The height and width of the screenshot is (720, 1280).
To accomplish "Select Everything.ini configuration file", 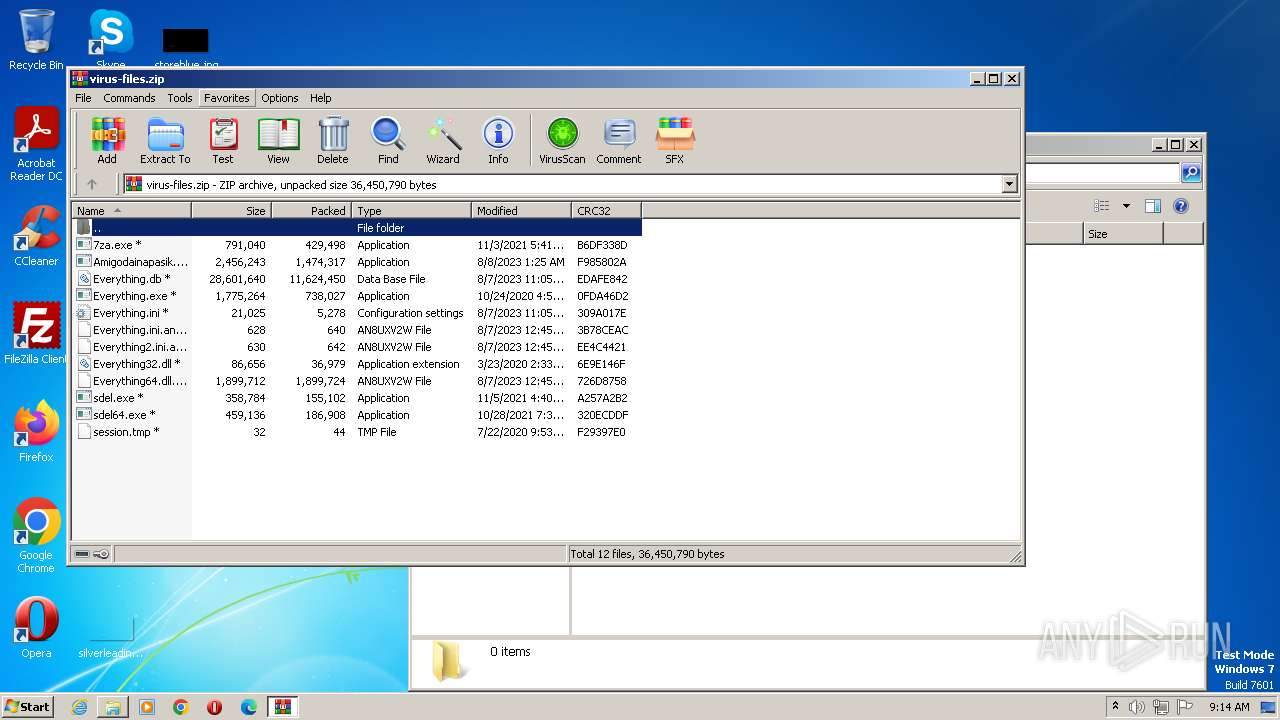I will coord(357,313).
